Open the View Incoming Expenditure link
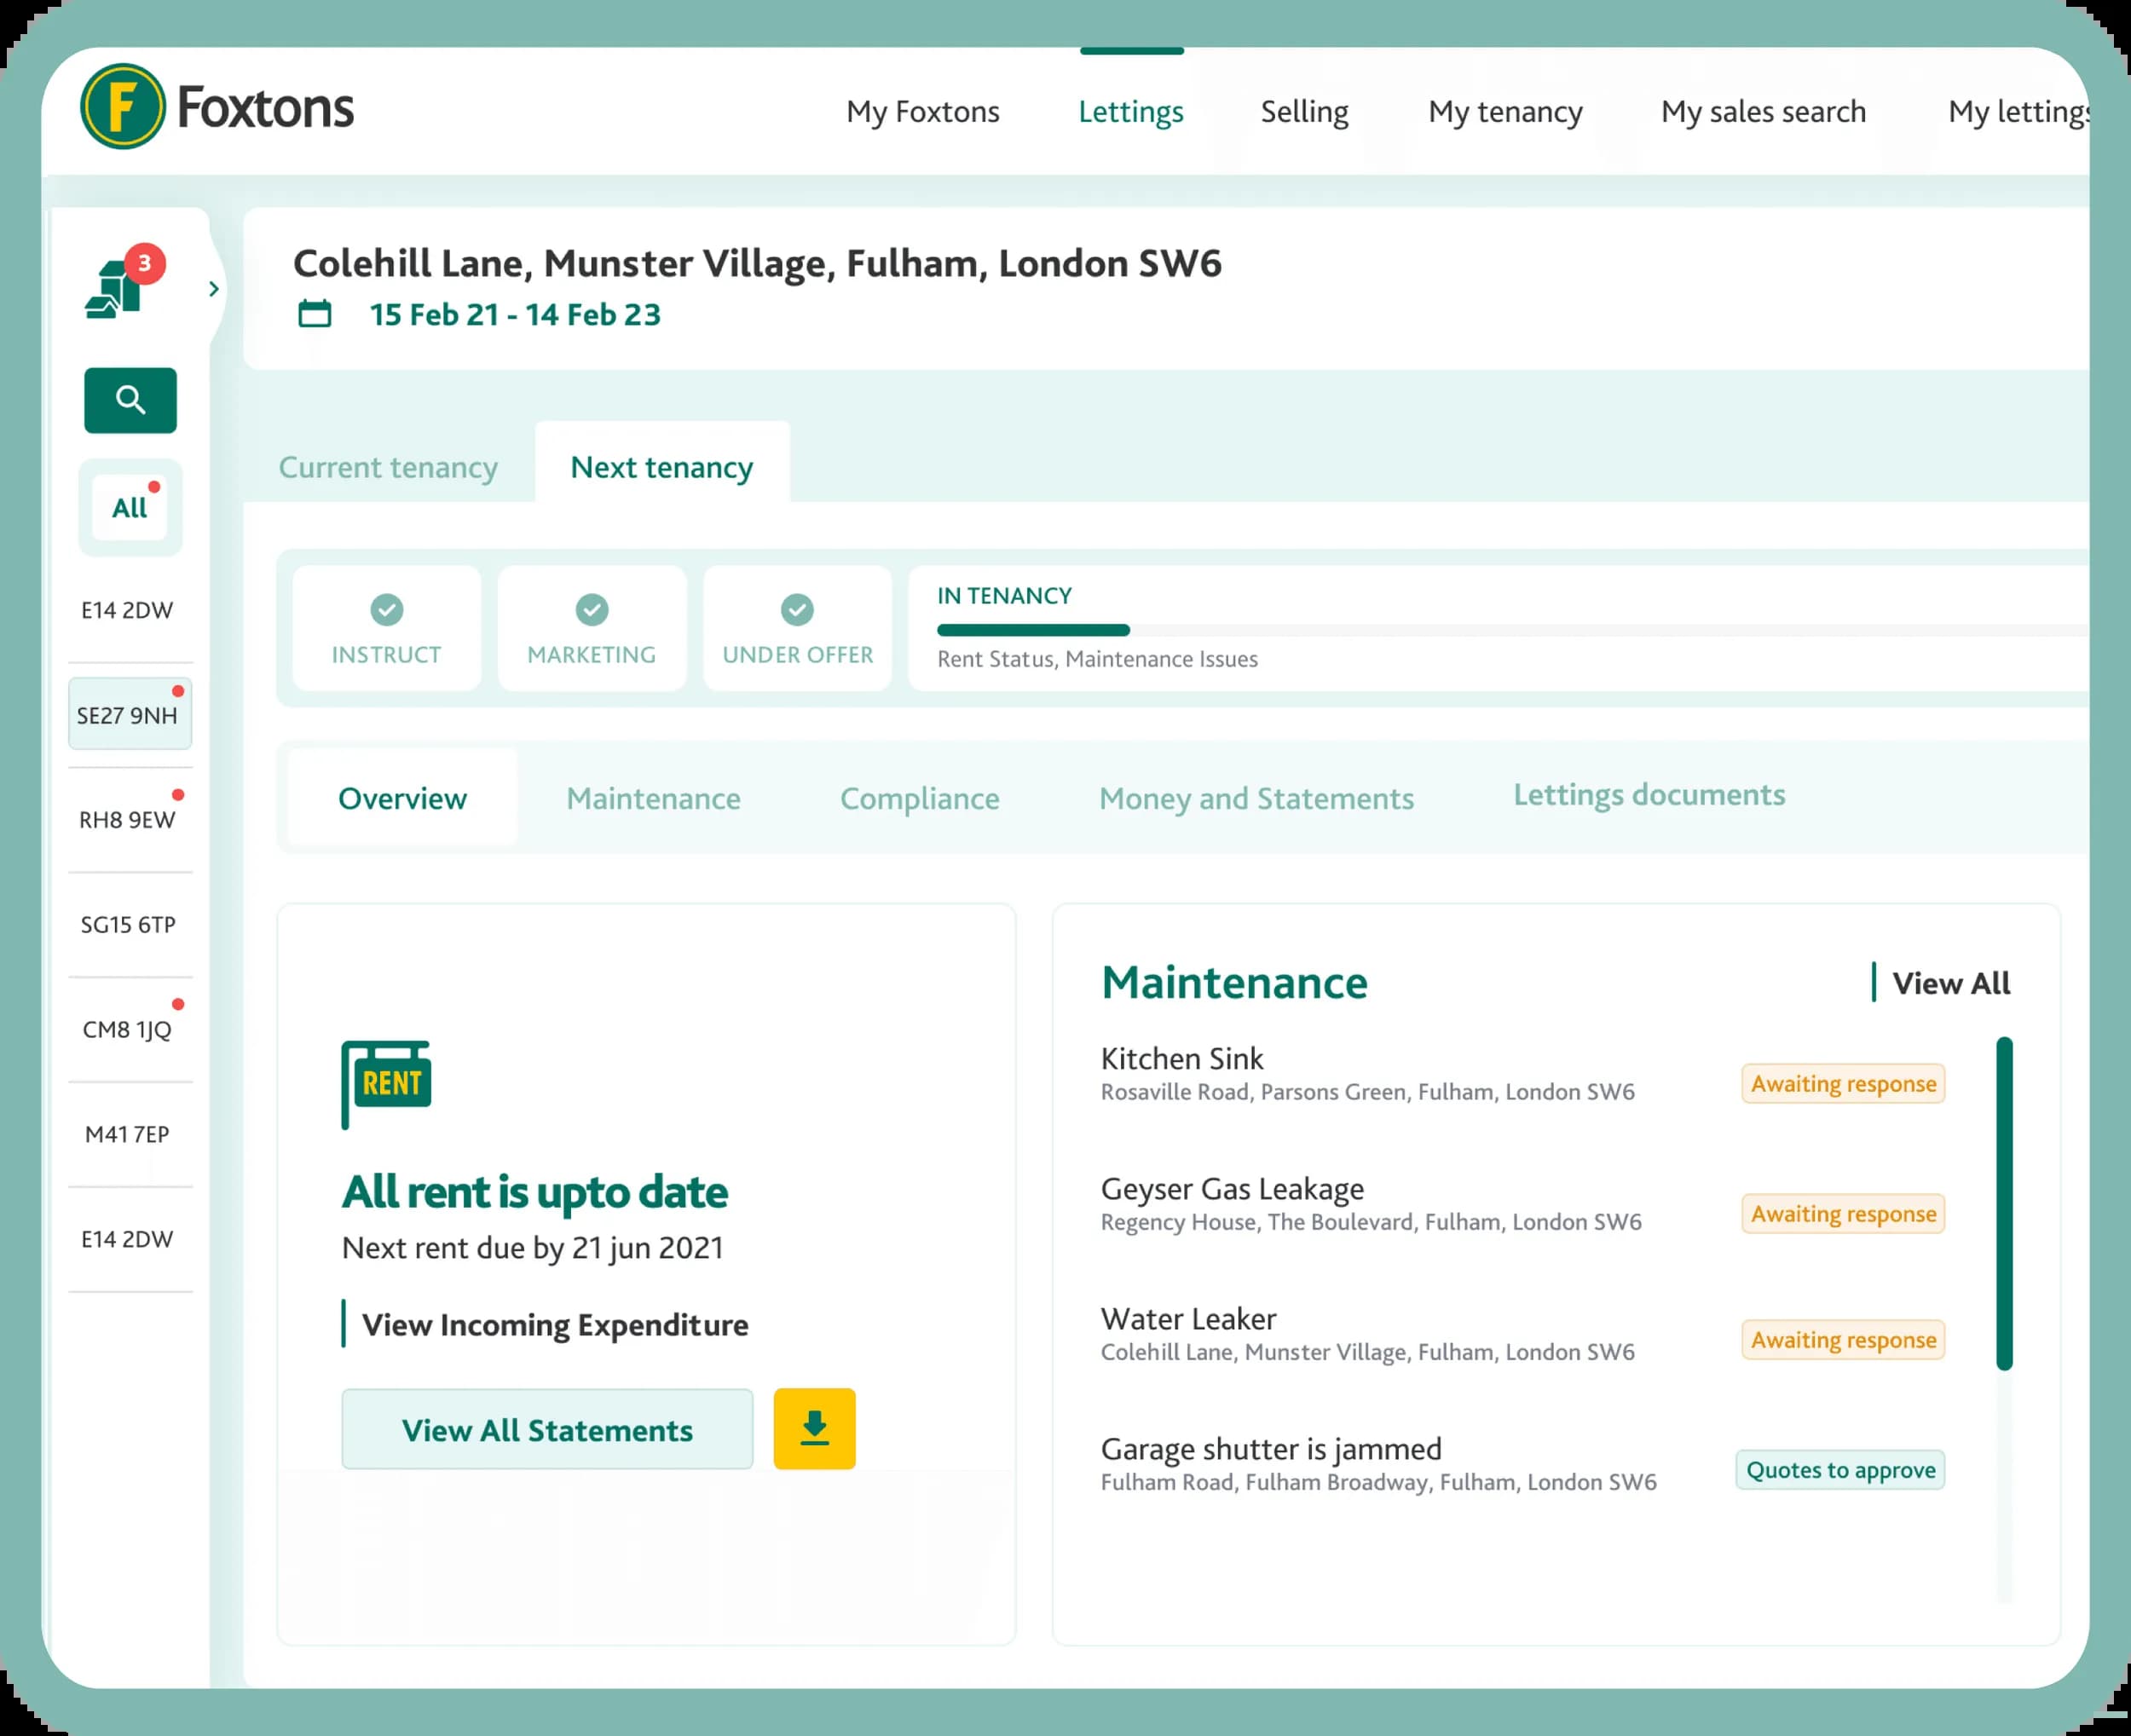This screenshot has height=1736, width=2131. [554, 1324]
